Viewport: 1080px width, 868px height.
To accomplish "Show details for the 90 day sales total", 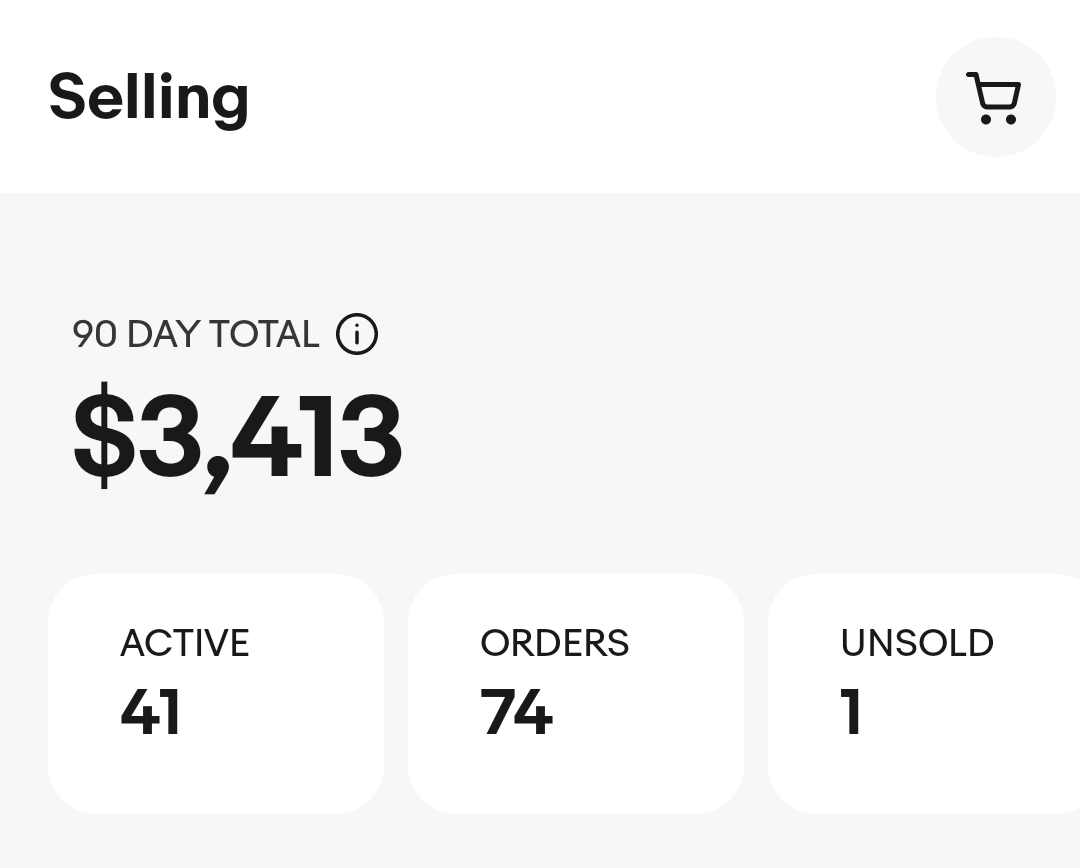I will 357,334.
